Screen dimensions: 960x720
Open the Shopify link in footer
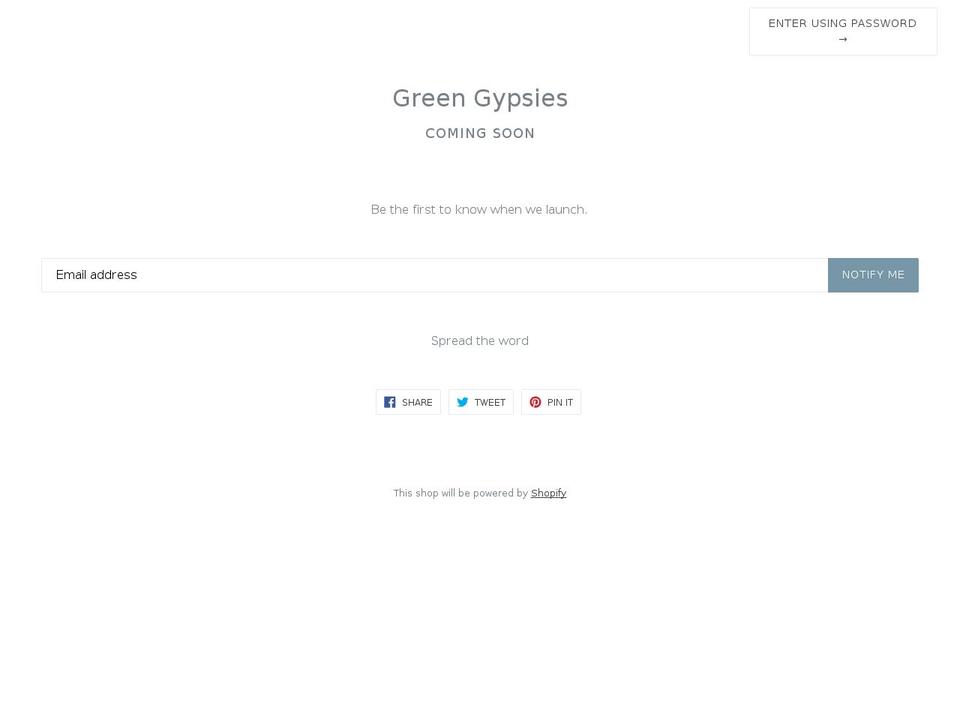[549, 493]
